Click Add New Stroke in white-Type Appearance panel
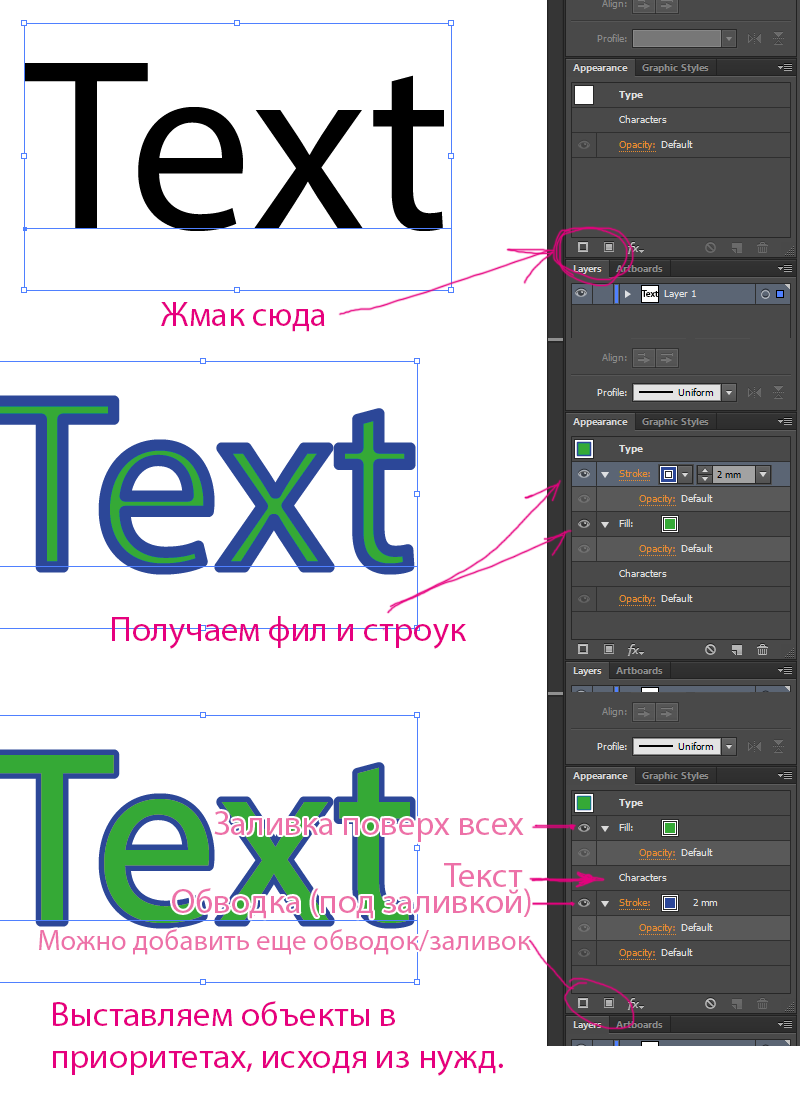800x1116 pixels. [583, 247]
